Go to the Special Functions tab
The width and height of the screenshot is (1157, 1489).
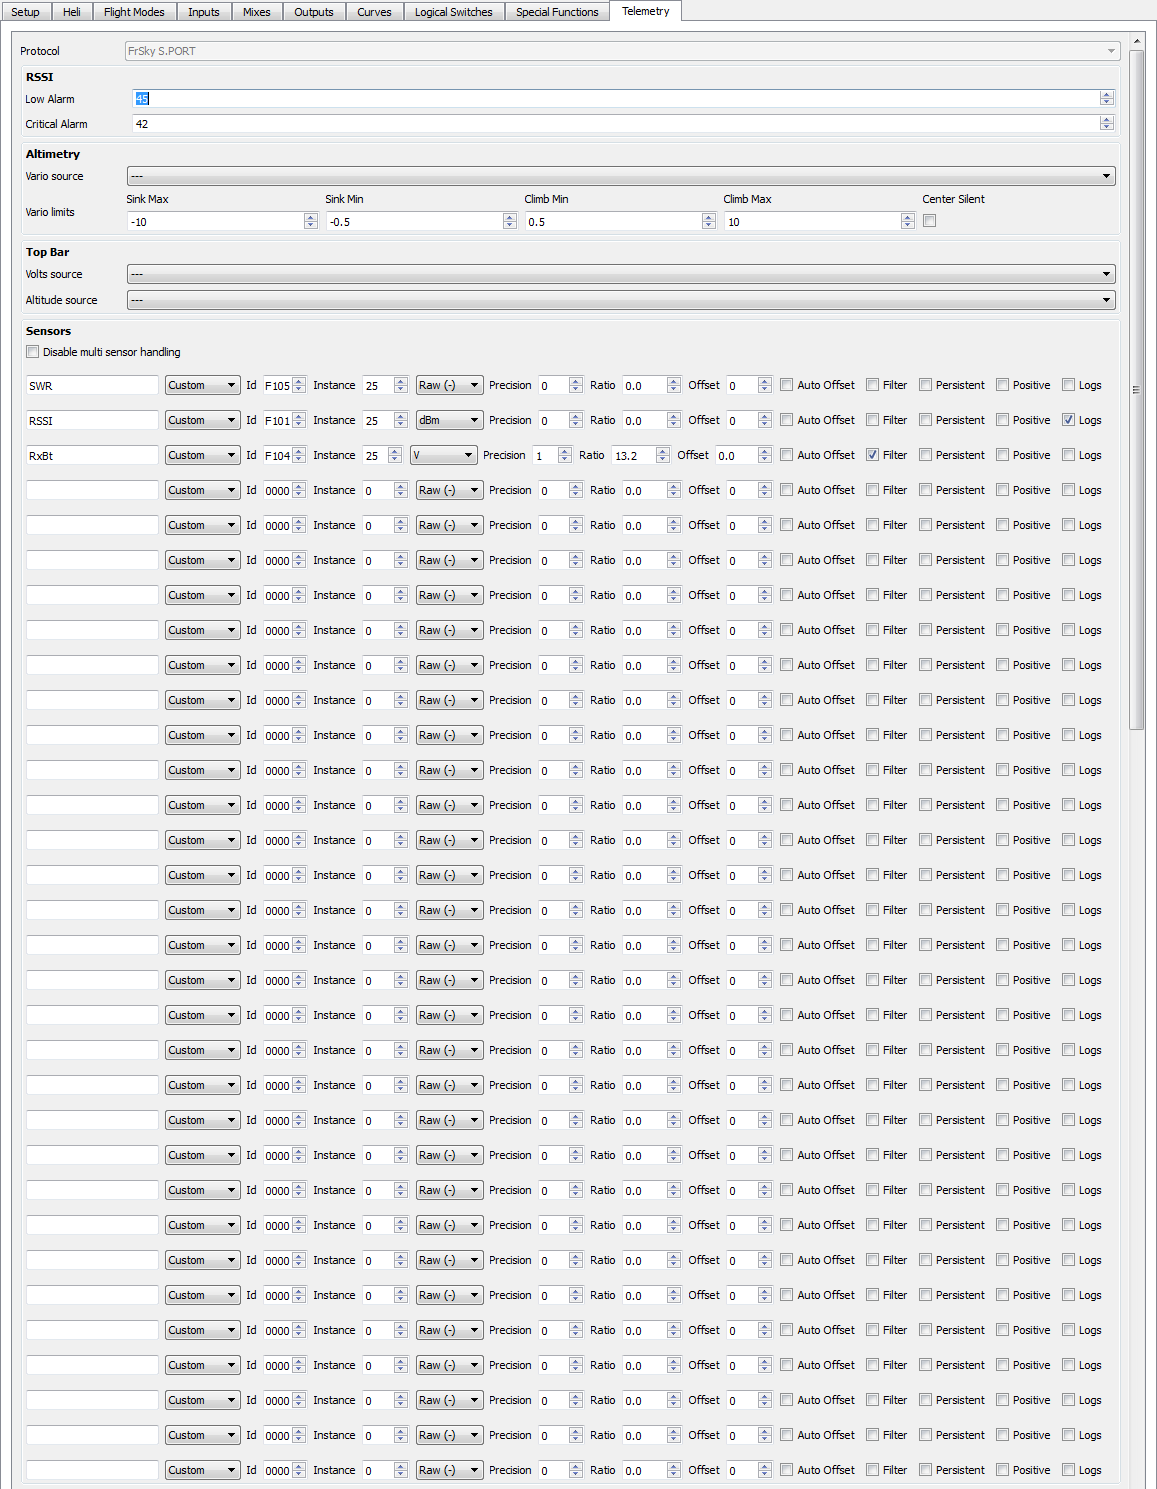(x=557, y=12)
